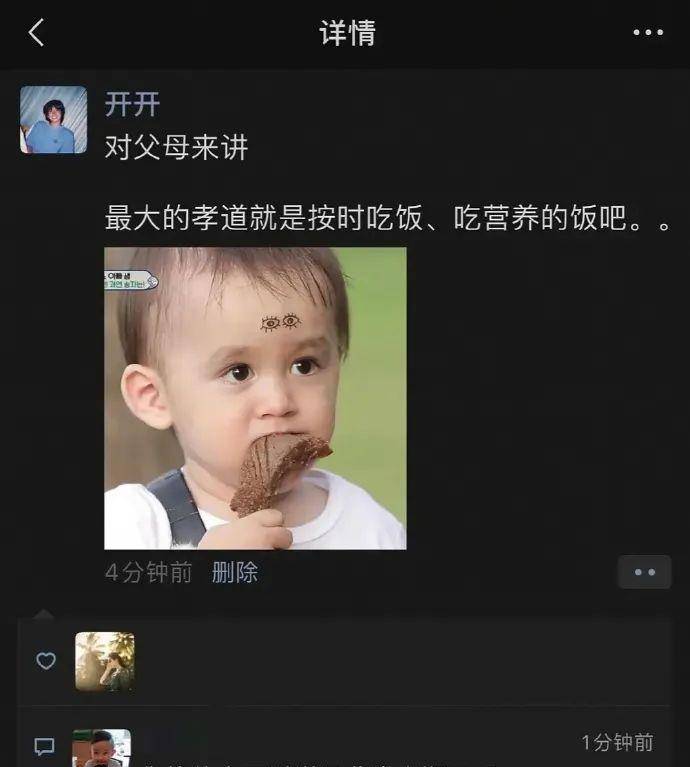Open the three-dot menu in header
This screenshot has width=690, height=767.
[648, 32]
